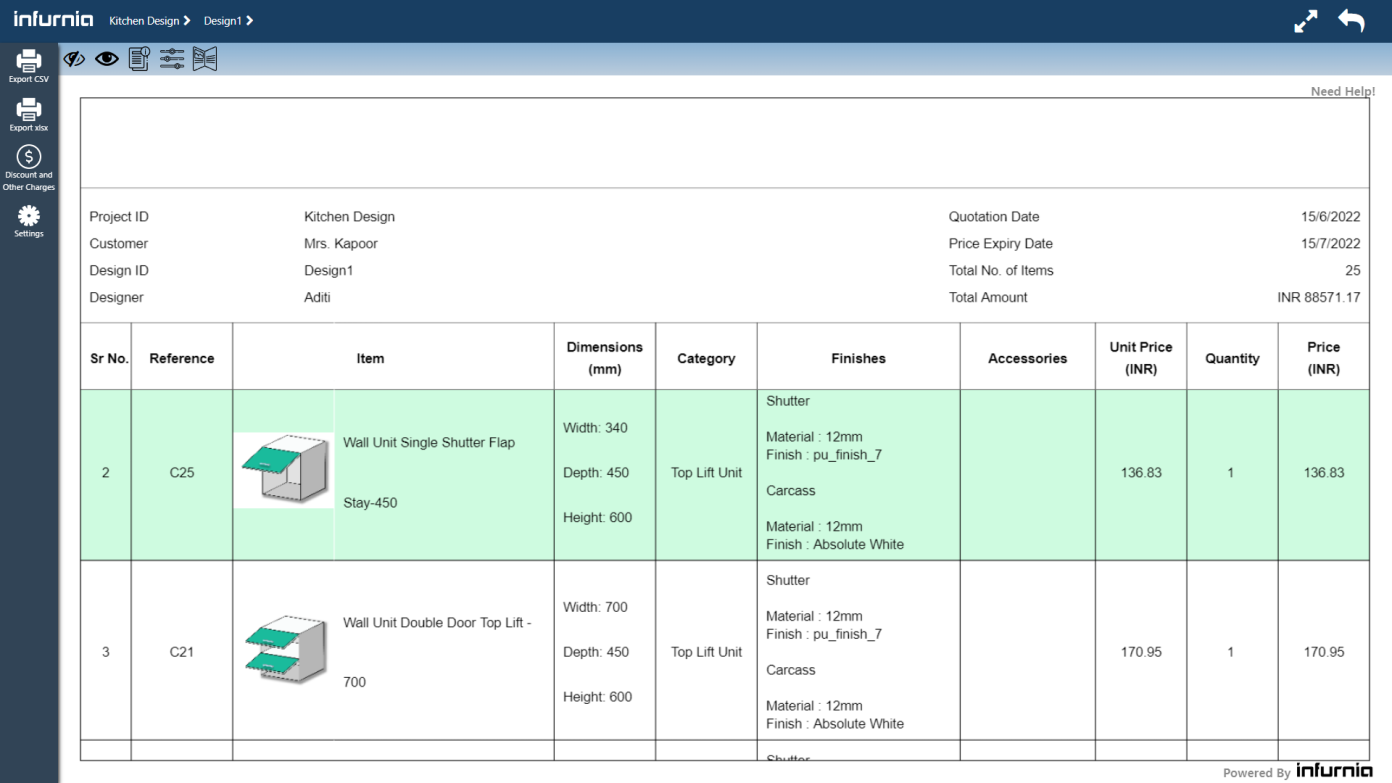Image resolution: width=1392 pixels, height=783 pixels.
Task: Open the quotation Settings panel
Action: (x=28, y=218)
